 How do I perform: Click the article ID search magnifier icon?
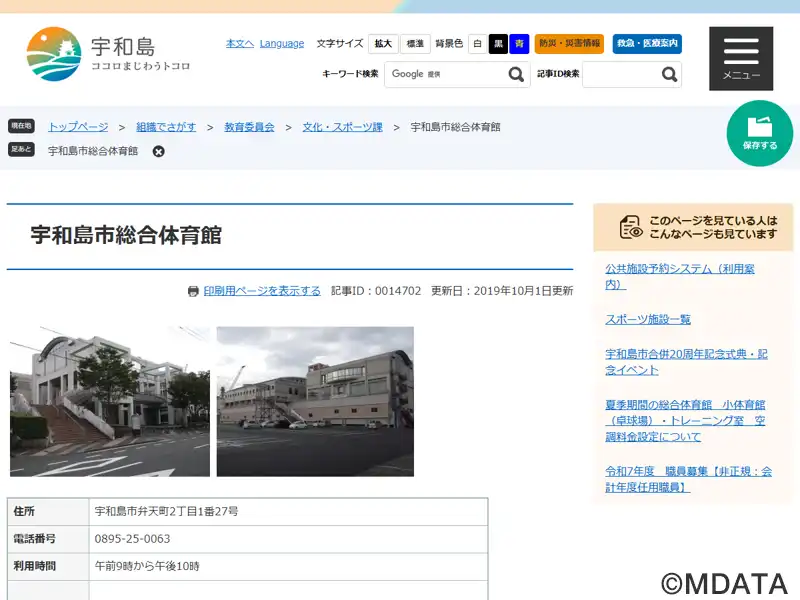669,74
